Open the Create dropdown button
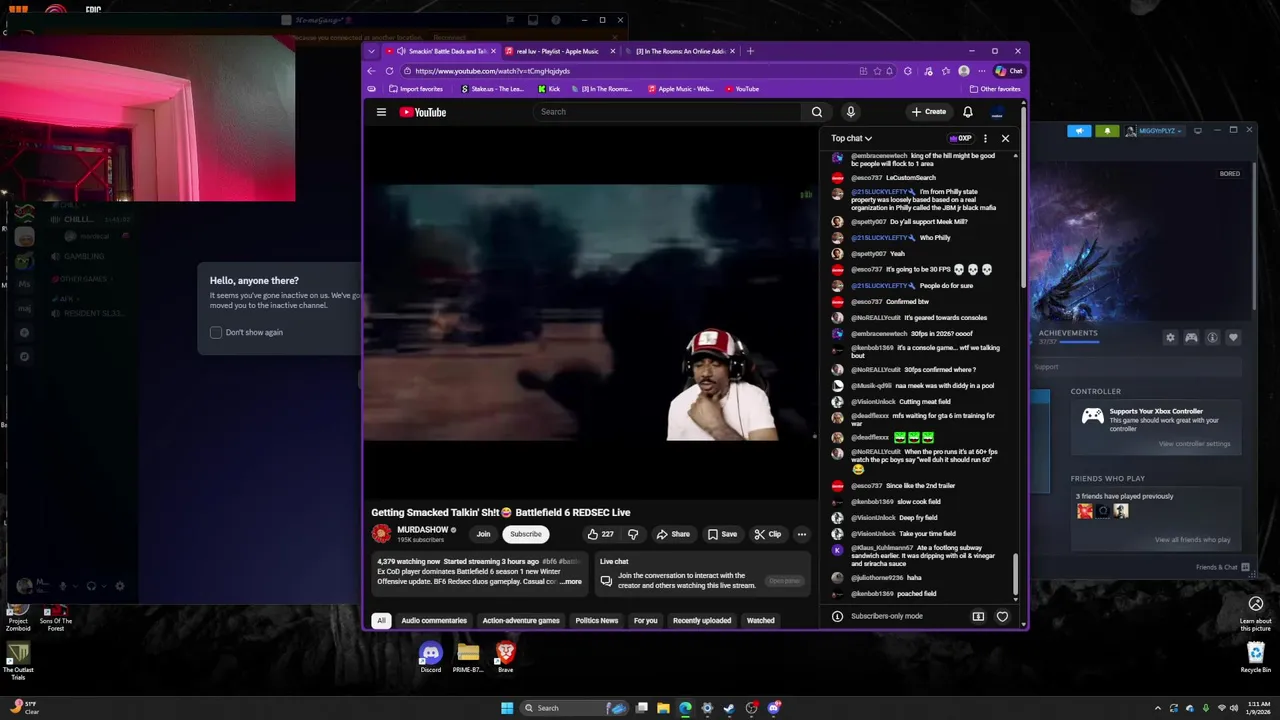Screen dimensions: 1280x720 click(929, 112)
